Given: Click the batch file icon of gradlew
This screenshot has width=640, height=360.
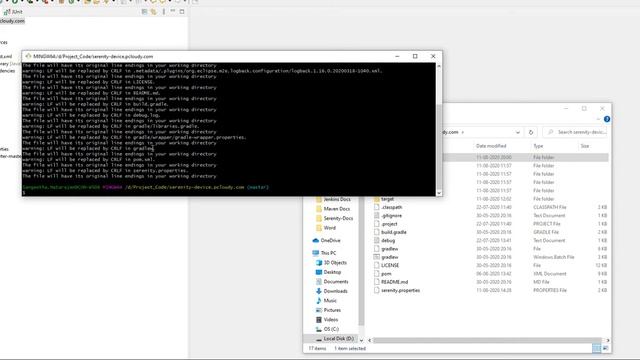Looking at the screenshot, I should click(x=376, y=257).
